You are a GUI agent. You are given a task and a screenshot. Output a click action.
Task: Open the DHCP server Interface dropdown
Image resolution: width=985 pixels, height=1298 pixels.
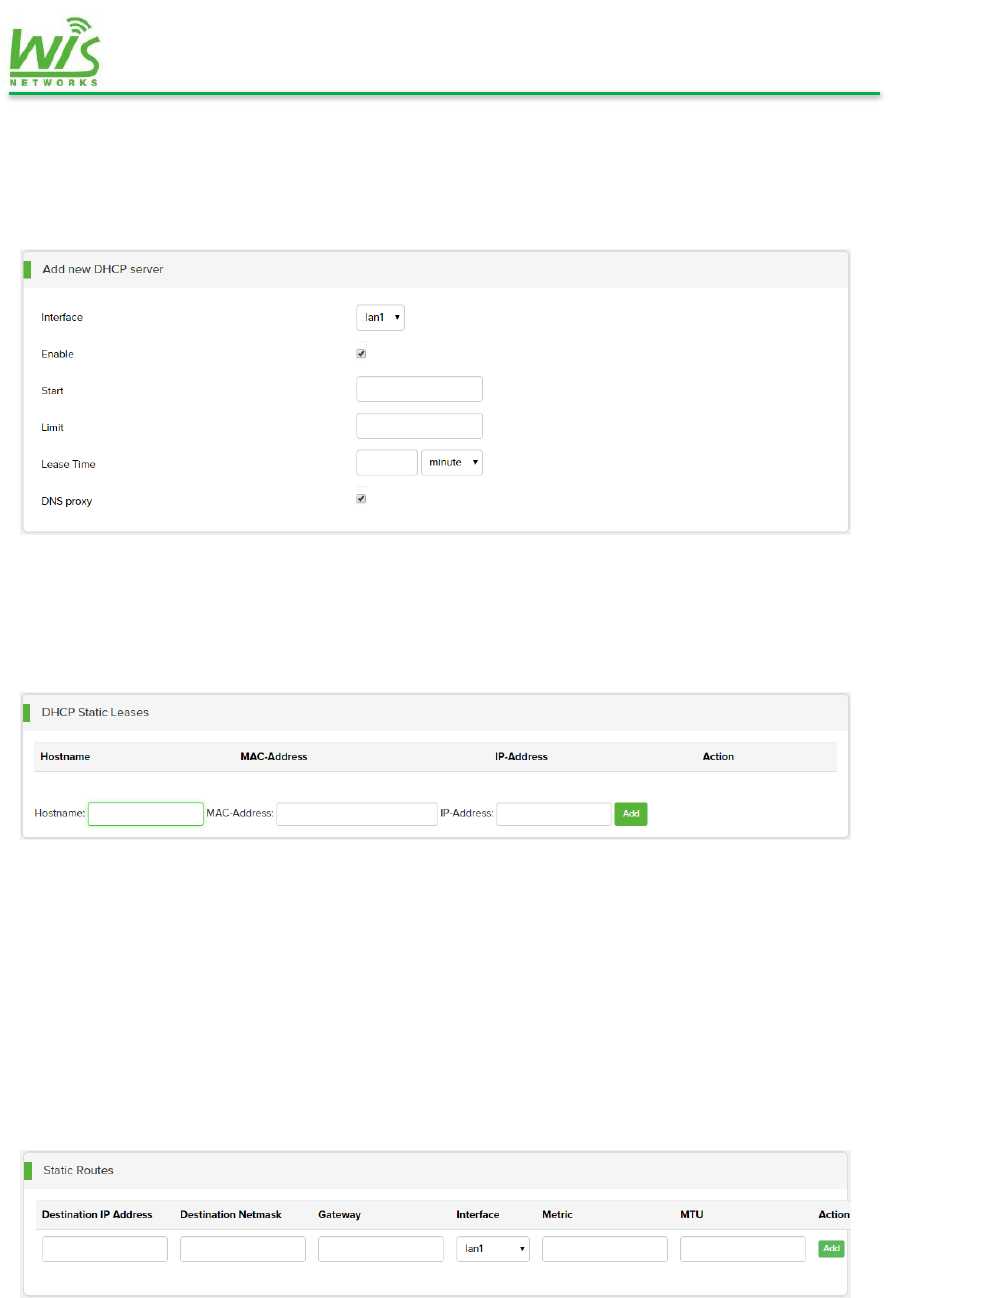tap(380, 317)
